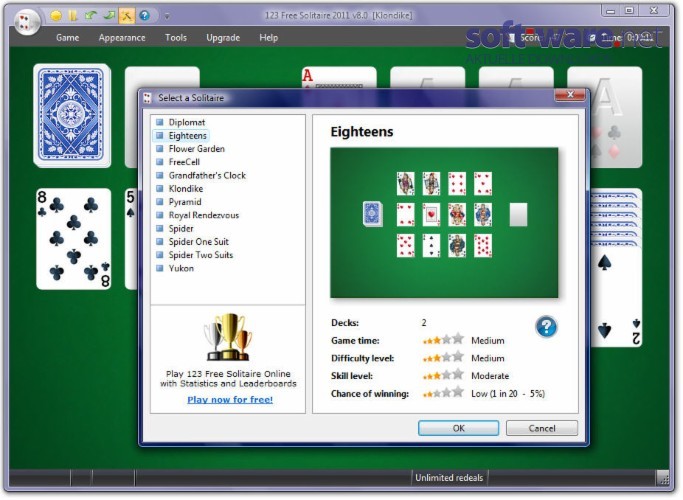Click the Decks value 2
The image size is (683, 500).
[424, 323]
